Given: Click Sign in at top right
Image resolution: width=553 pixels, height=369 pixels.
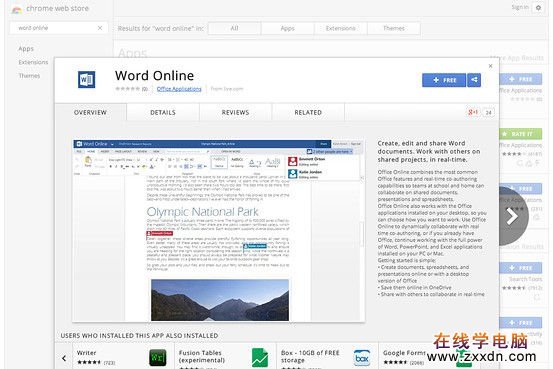Looking at the screenshot, I should click(520, 7).
